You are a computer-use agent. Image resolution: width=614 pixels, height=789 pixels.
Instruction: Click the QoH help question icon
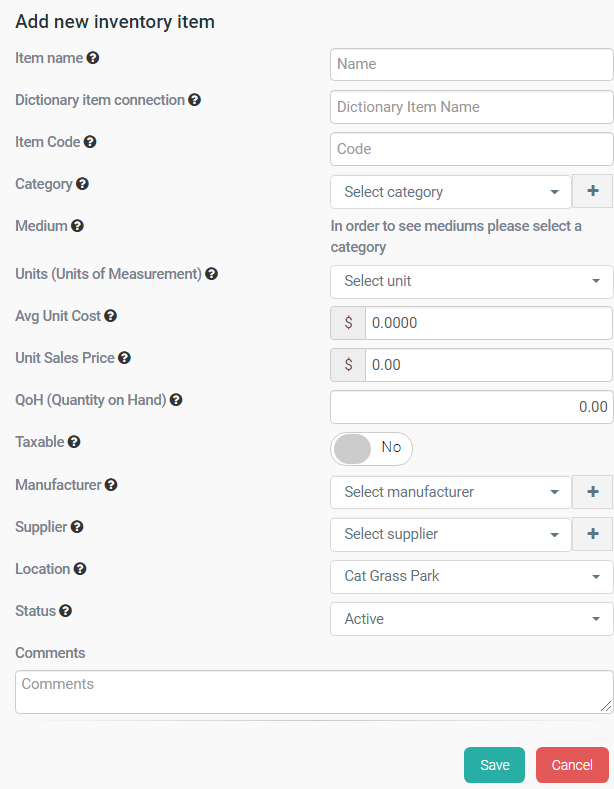(x=176, y=400)
